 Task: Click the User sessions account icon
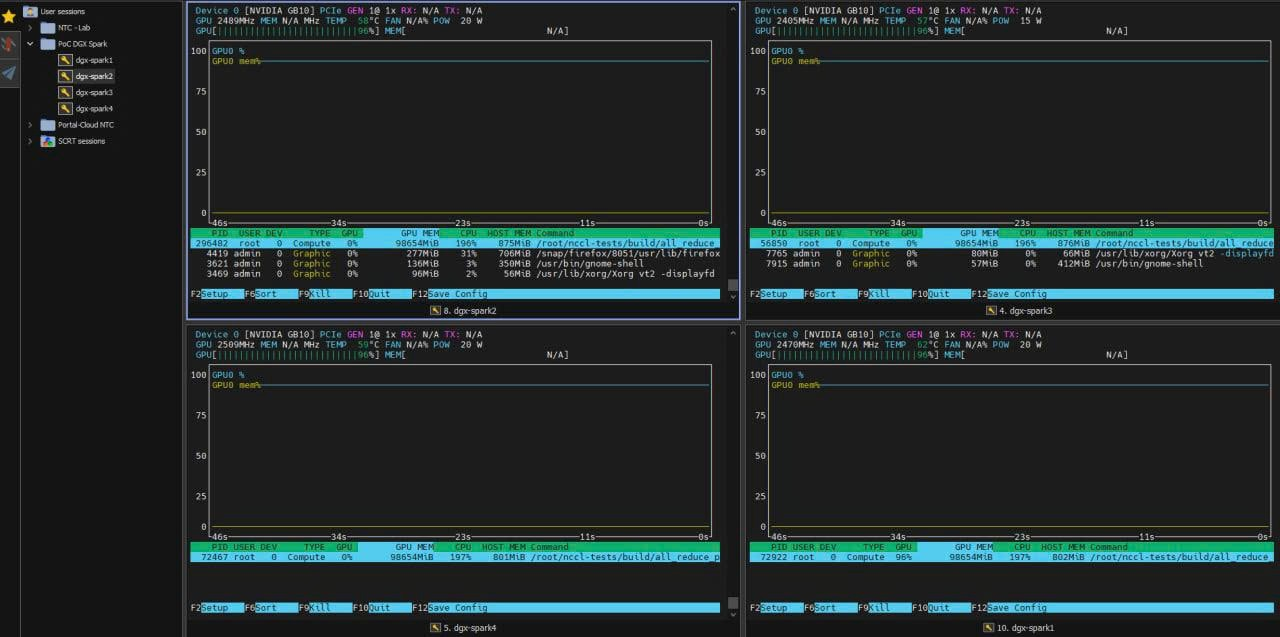point(31,11)
